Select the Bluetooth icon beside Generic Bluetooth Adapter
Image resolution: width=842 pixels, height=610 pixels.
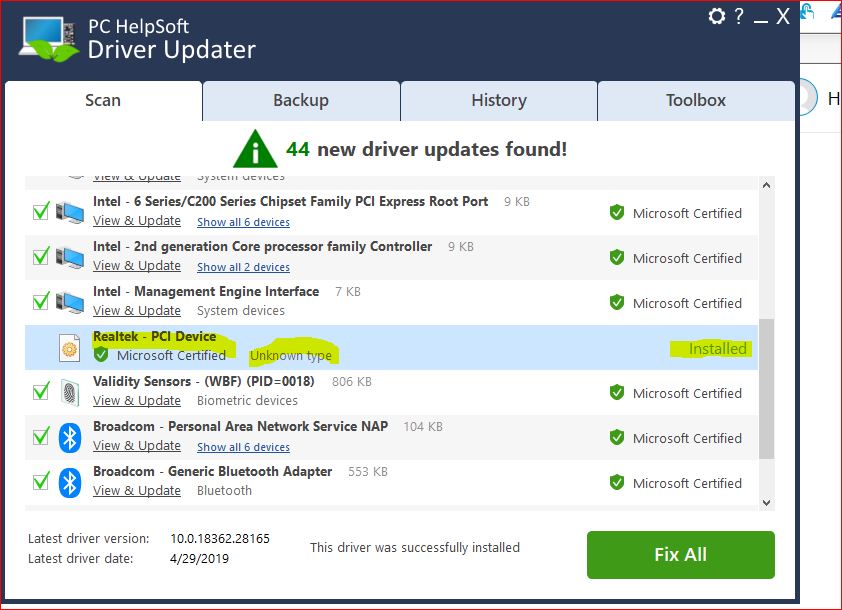[x=69, y=481]
